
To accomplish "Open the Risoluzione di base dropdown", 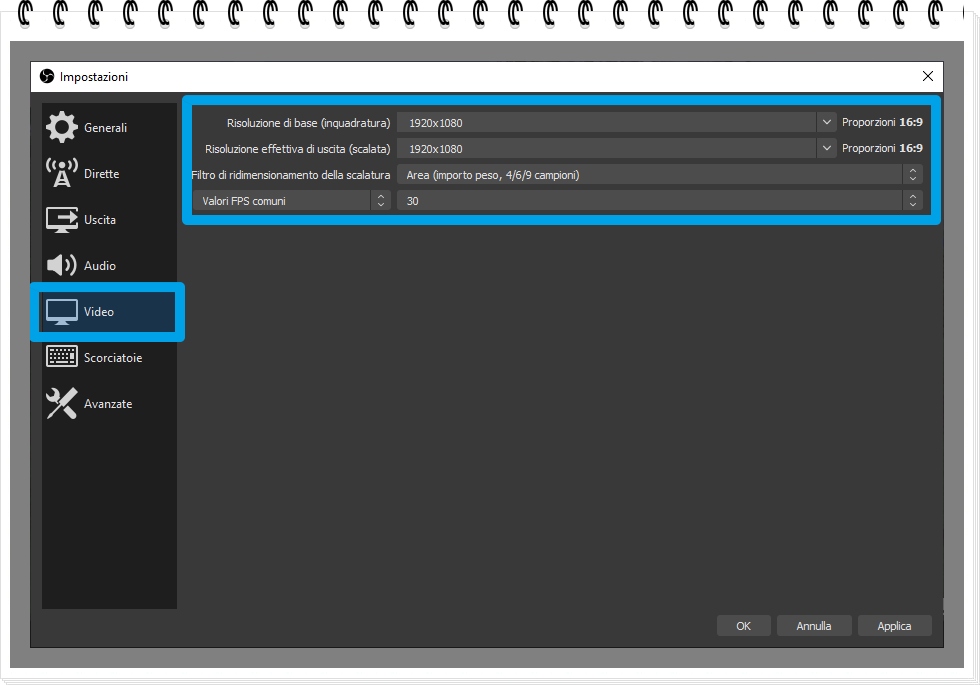I will pyautogui.click(x=827, y=122).
